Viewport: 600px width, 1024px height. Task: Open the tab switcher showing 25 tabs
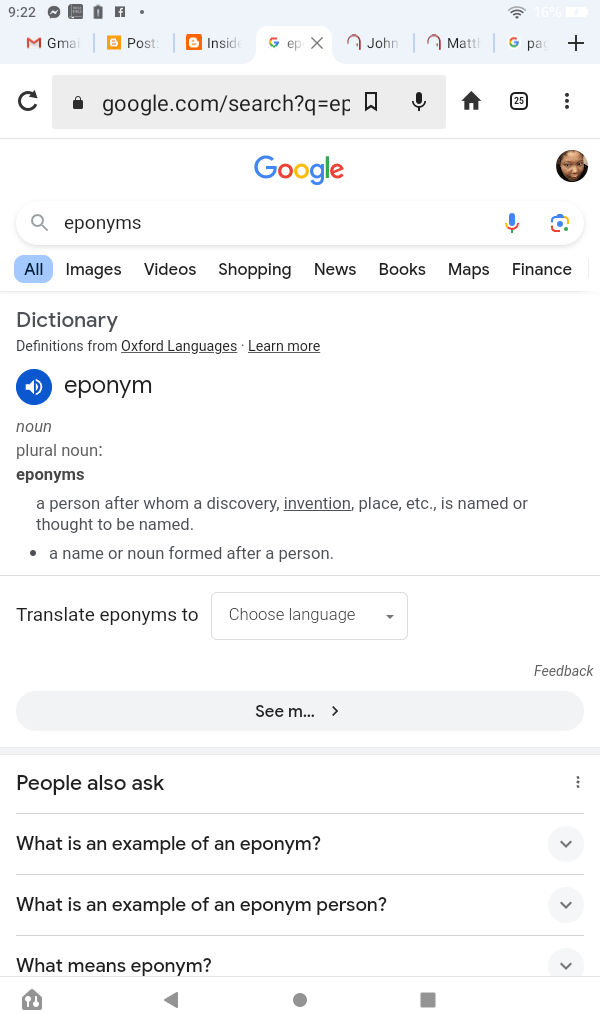click(519, 101)
